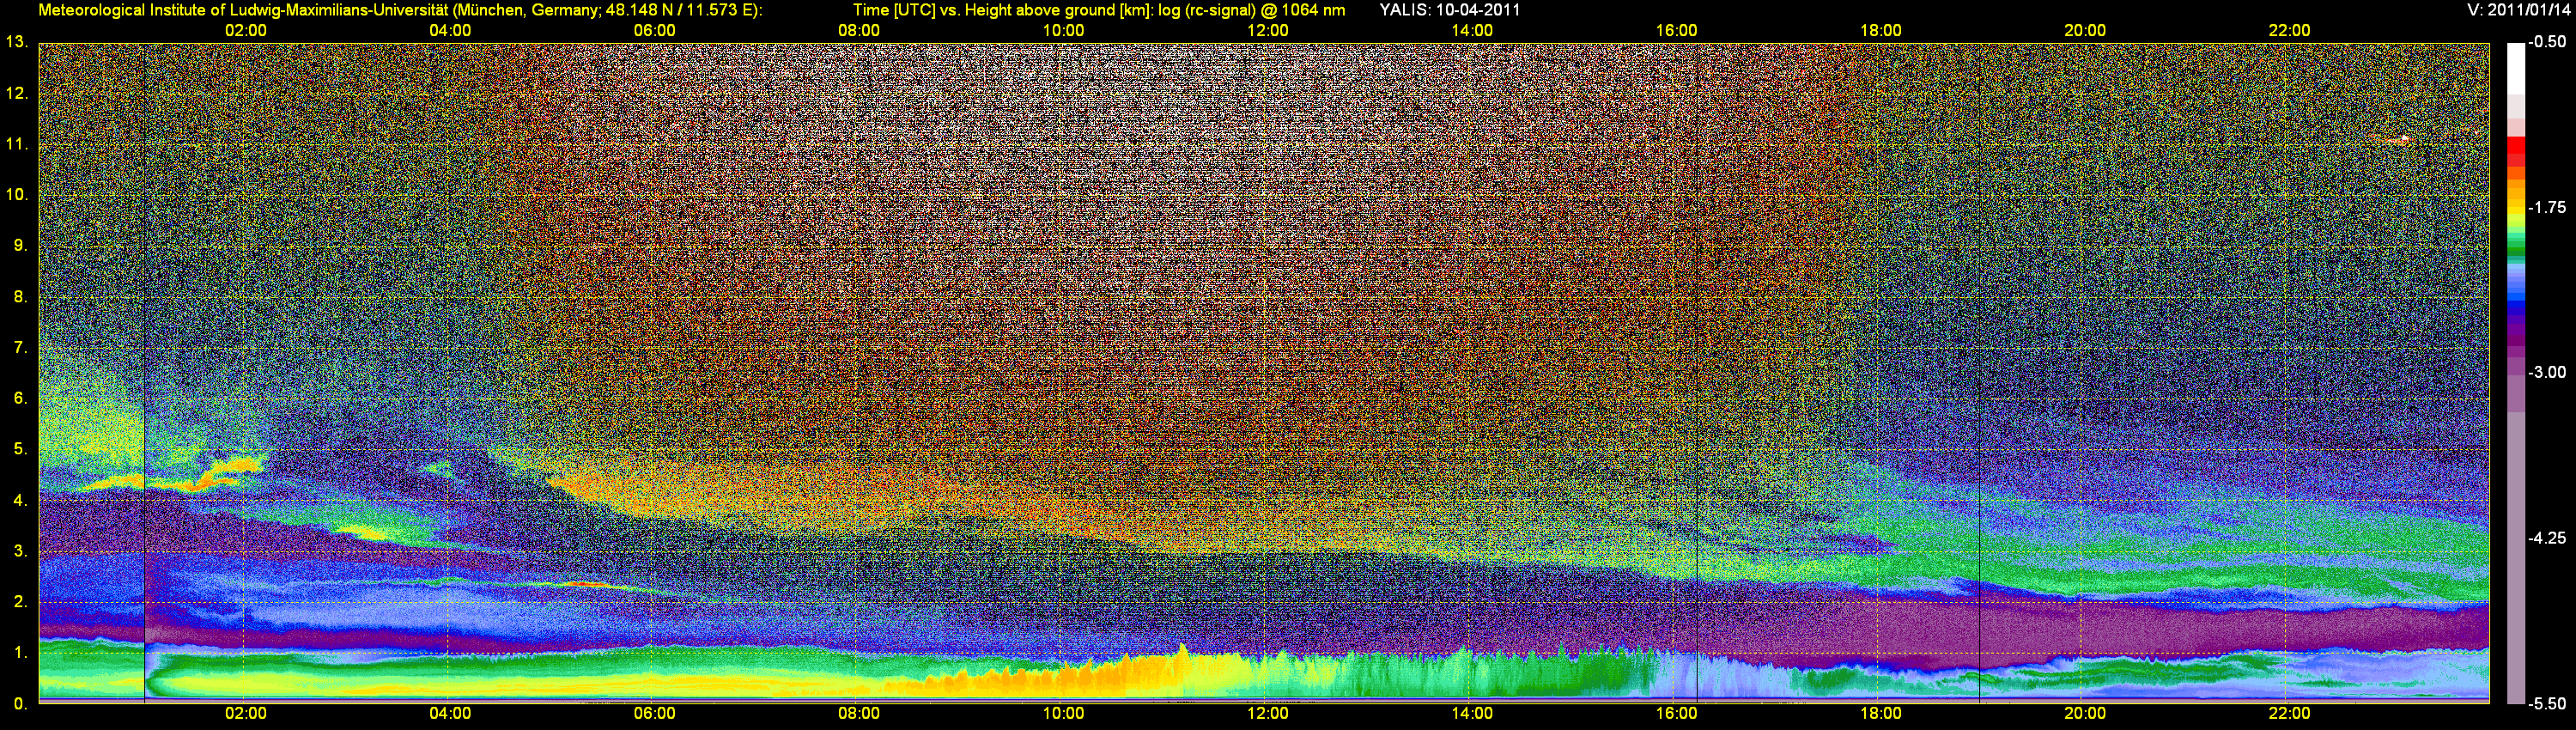Click the -4.25 colorbar value
This screenshot has height=730, width=2576.
coord(2547,538)
